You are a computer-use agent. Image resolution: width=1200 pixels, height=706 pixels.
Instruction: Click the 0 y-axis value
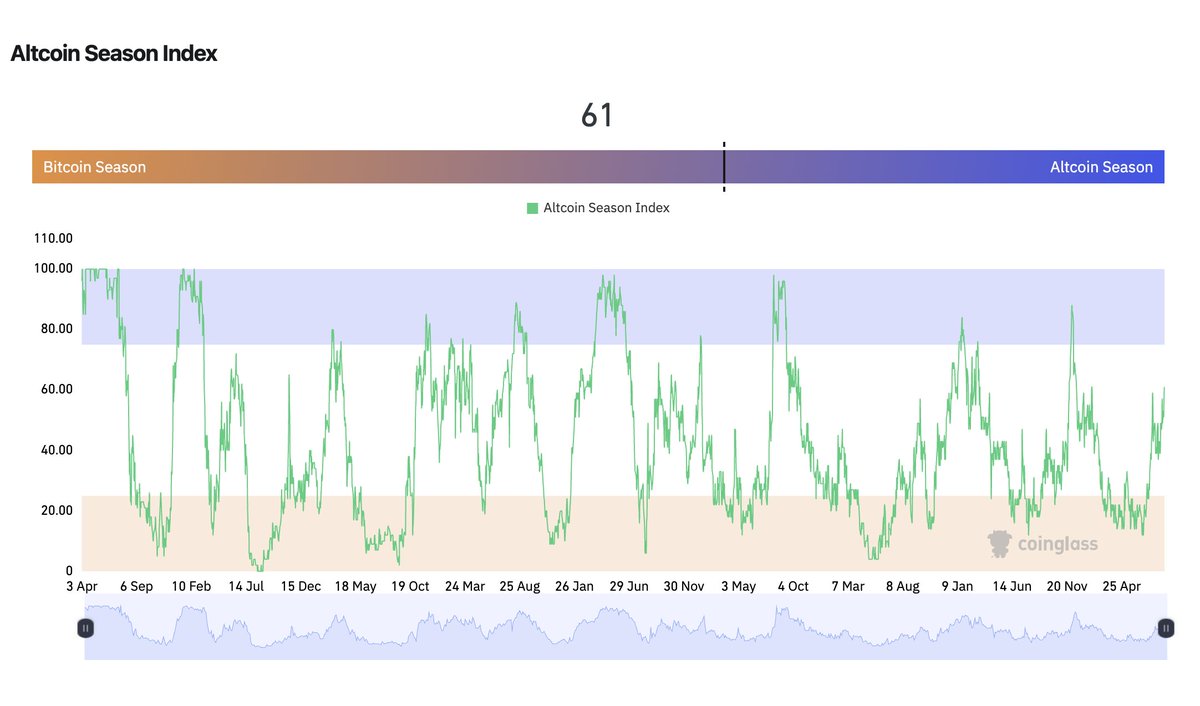coord(68,570)
